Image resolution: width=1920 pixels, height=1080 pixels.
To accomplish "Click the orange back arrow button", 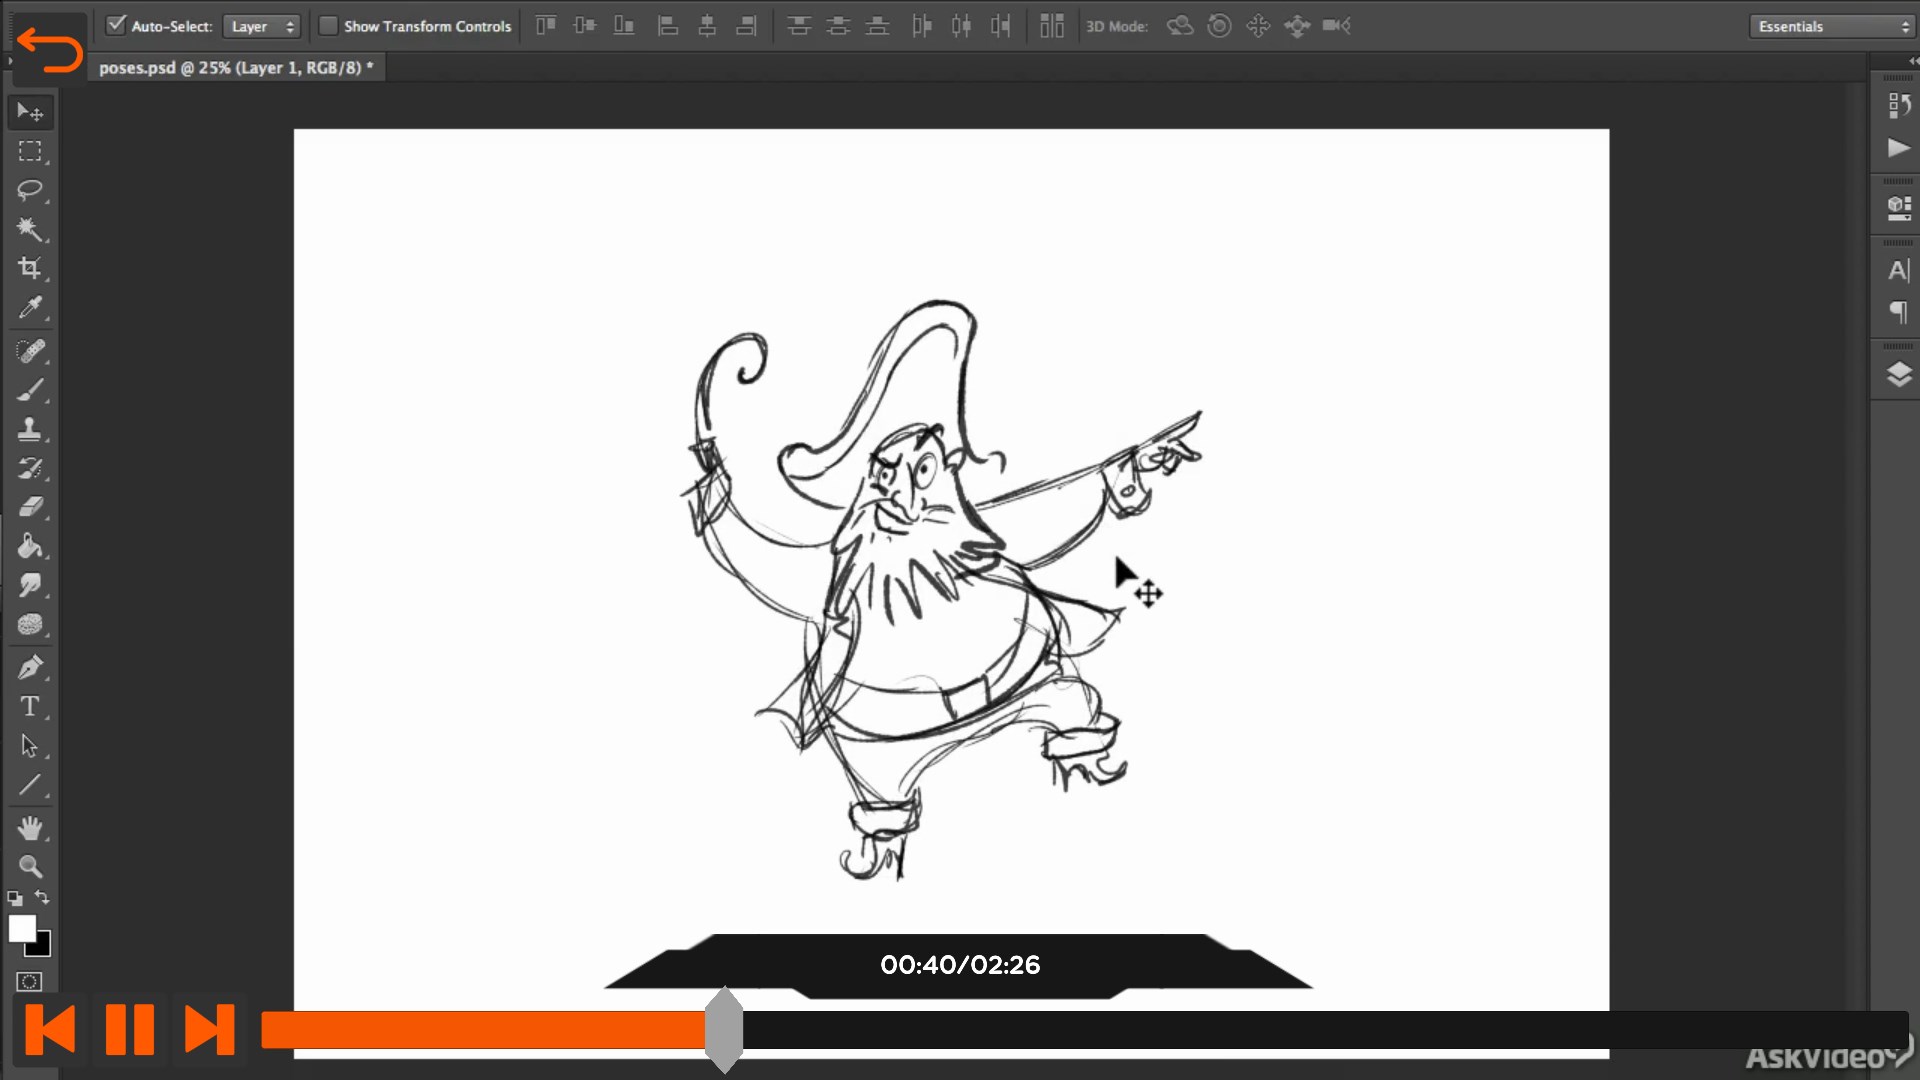I will pyautogui.click(x=50, y=50).
